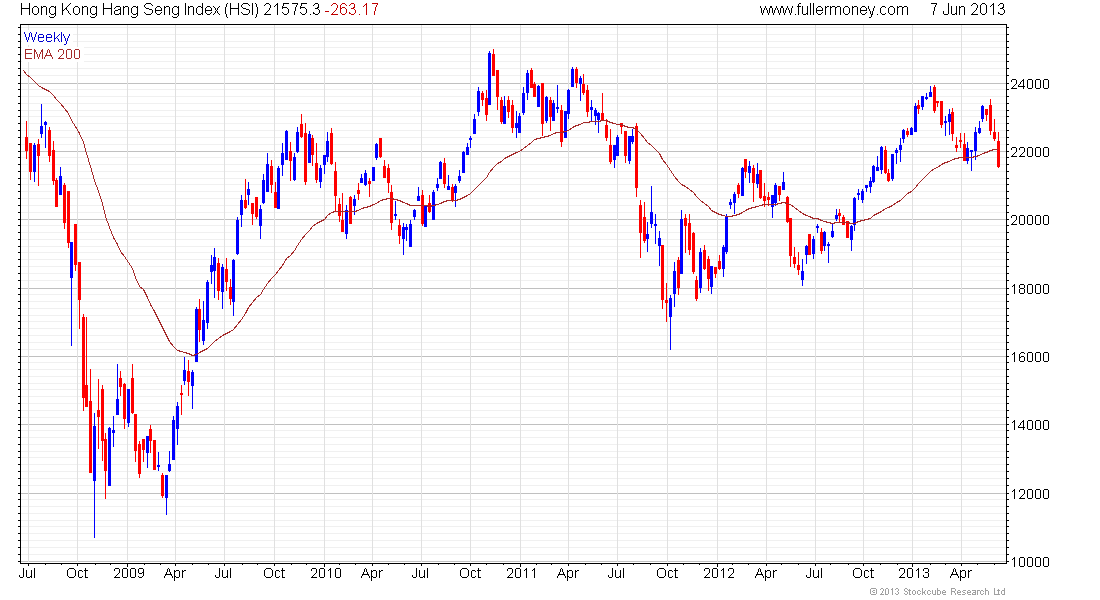The image size is (1100, 600).
Task: Click the Hong Kong Hang Seng Index title
Action: point(140,10)
